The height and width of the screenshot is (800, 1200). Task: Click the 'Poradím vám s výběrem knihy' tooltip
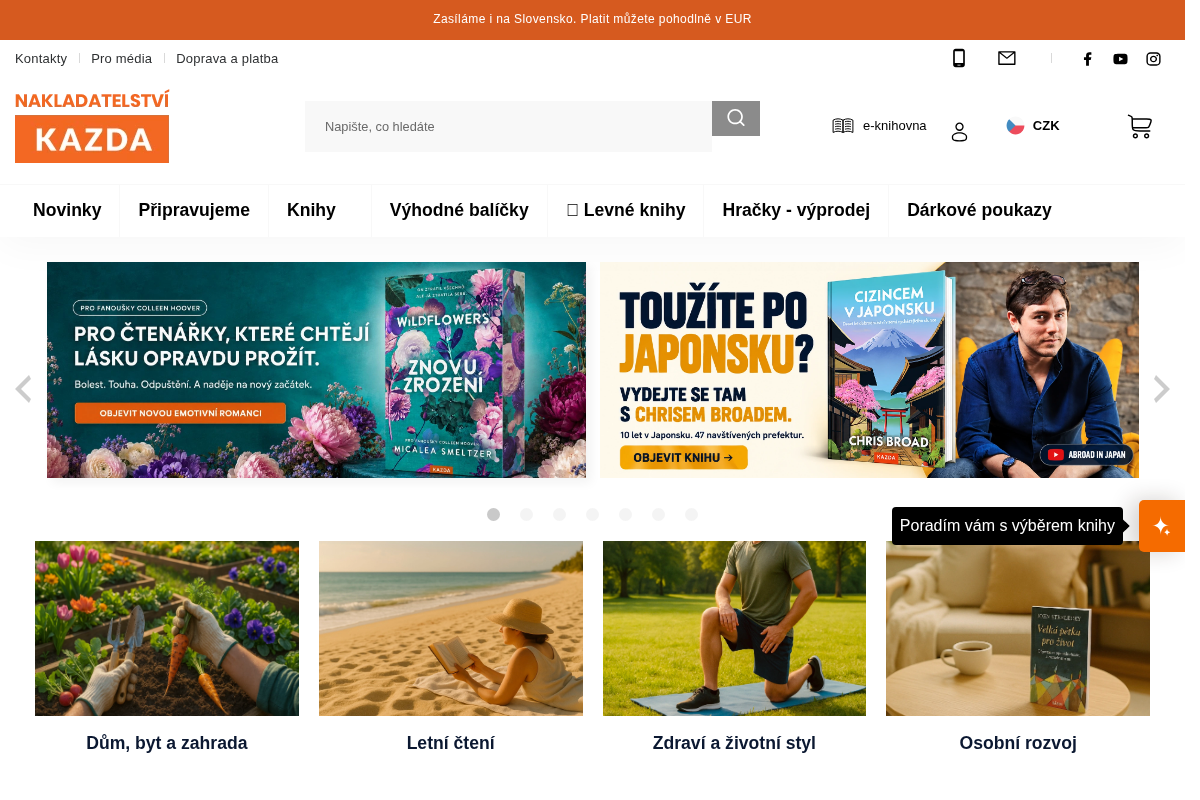tap(1007, 526)
